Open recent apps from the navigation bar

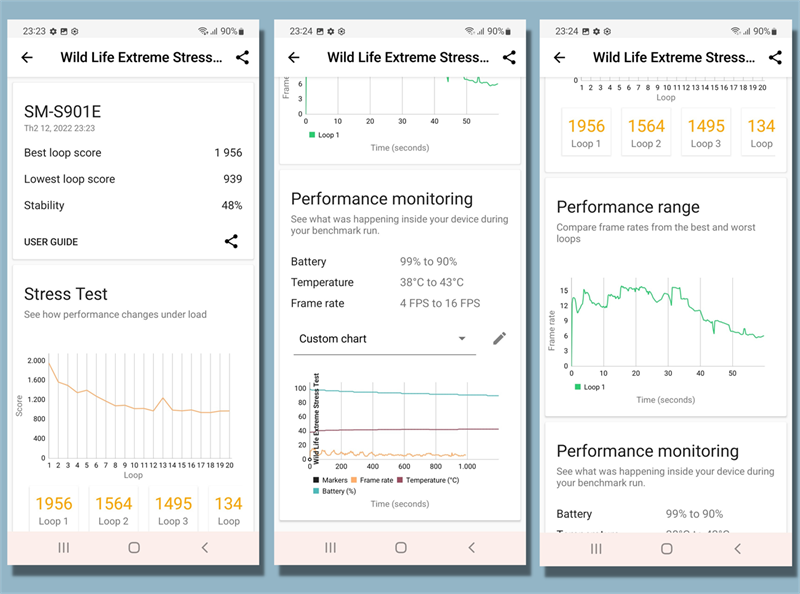63,548
